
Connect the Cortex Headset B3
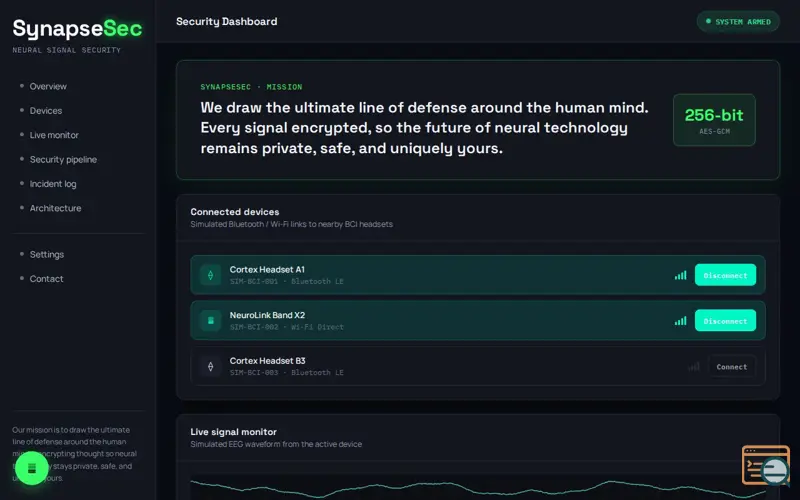(731, 367)
